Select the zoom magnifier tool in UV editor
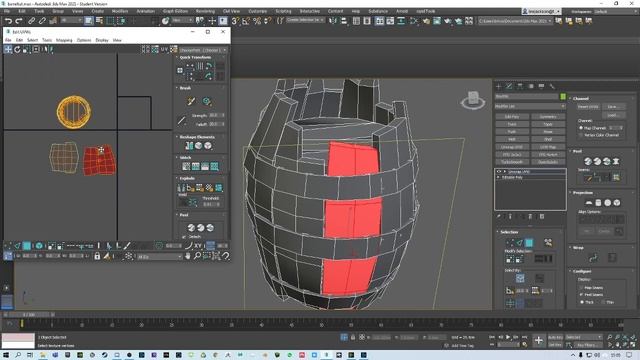This screenshot has width=640, height=360. coord(197,256)
